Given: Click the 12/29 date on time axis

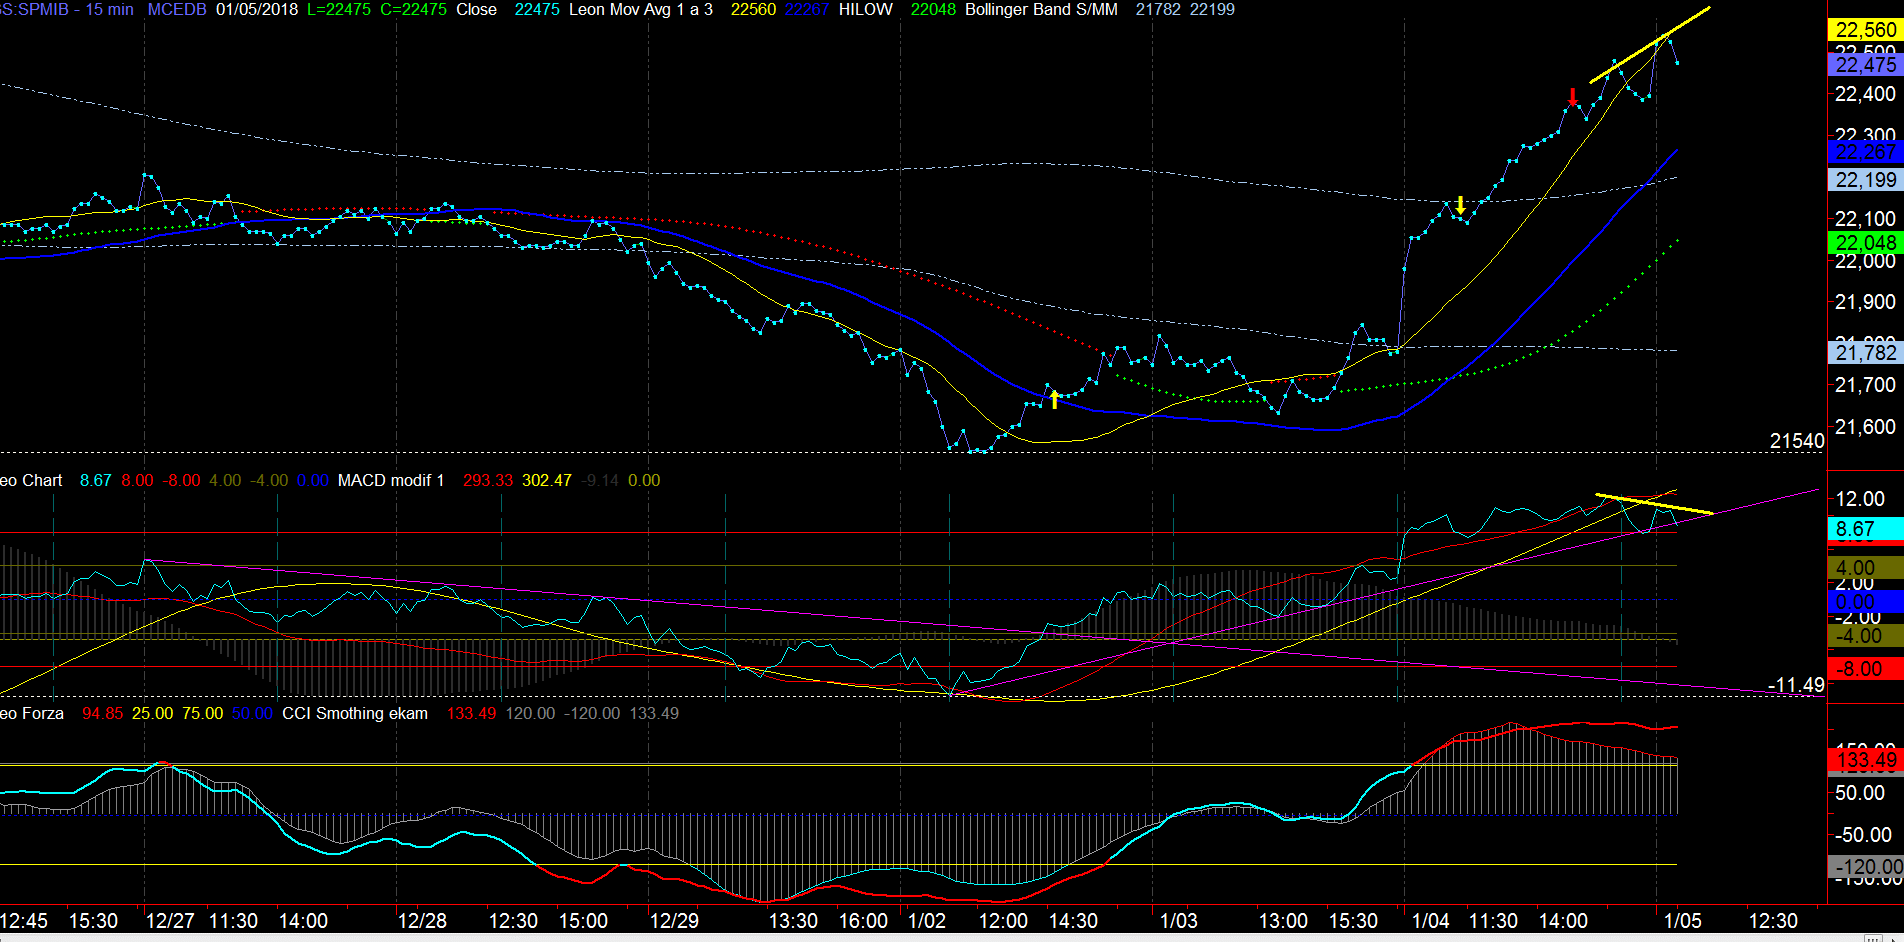Looking at the screenshot, I should 674,921.
